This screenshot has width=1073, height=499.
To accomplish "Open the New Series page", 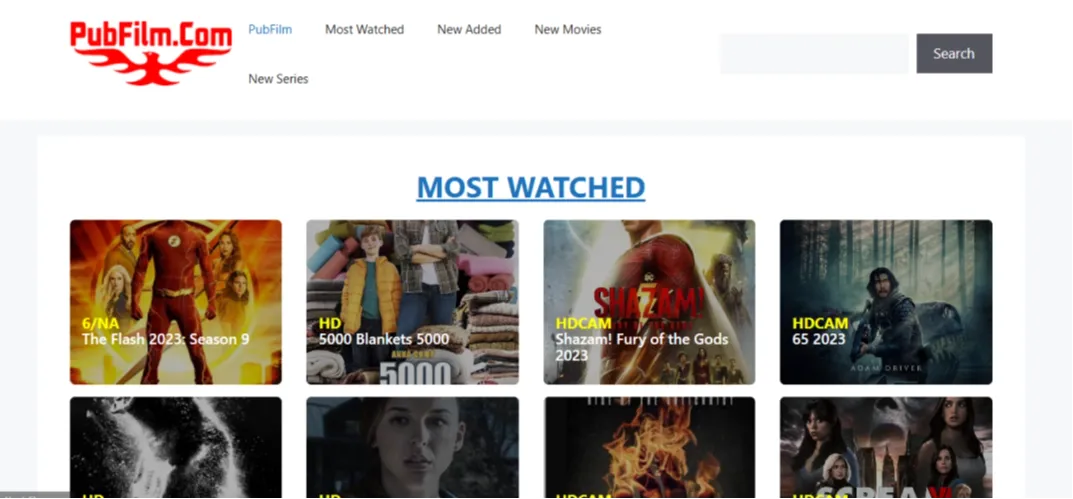I will tap(278, 78).
